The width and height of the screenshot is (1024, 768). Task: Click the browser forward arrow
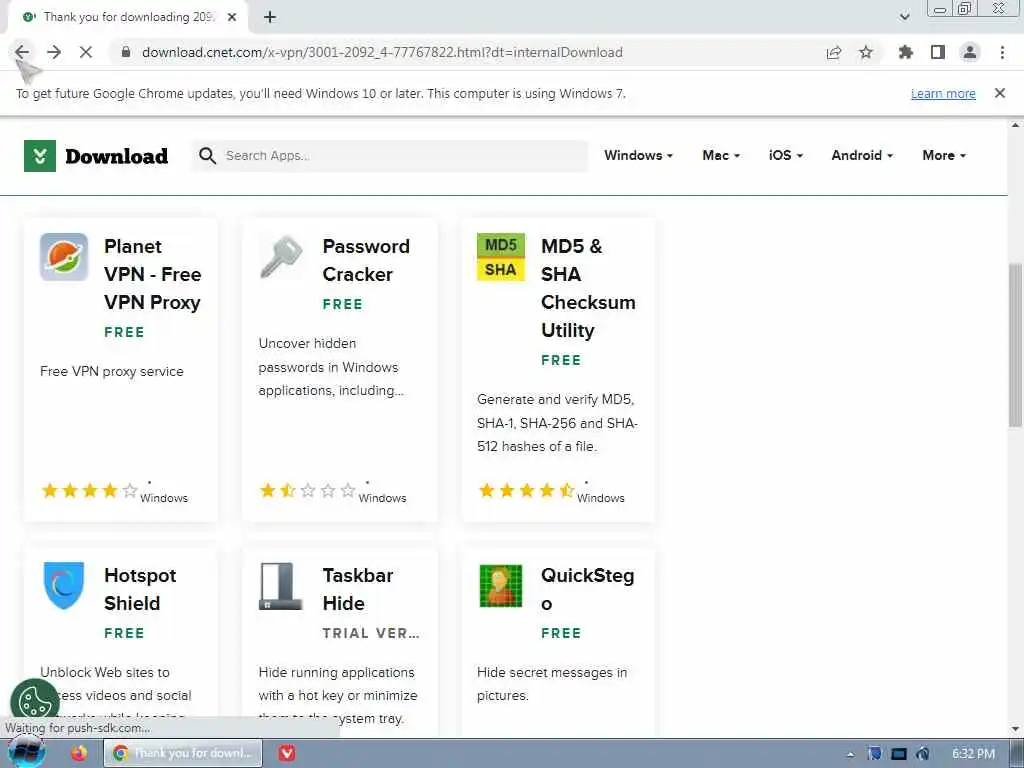54,52
